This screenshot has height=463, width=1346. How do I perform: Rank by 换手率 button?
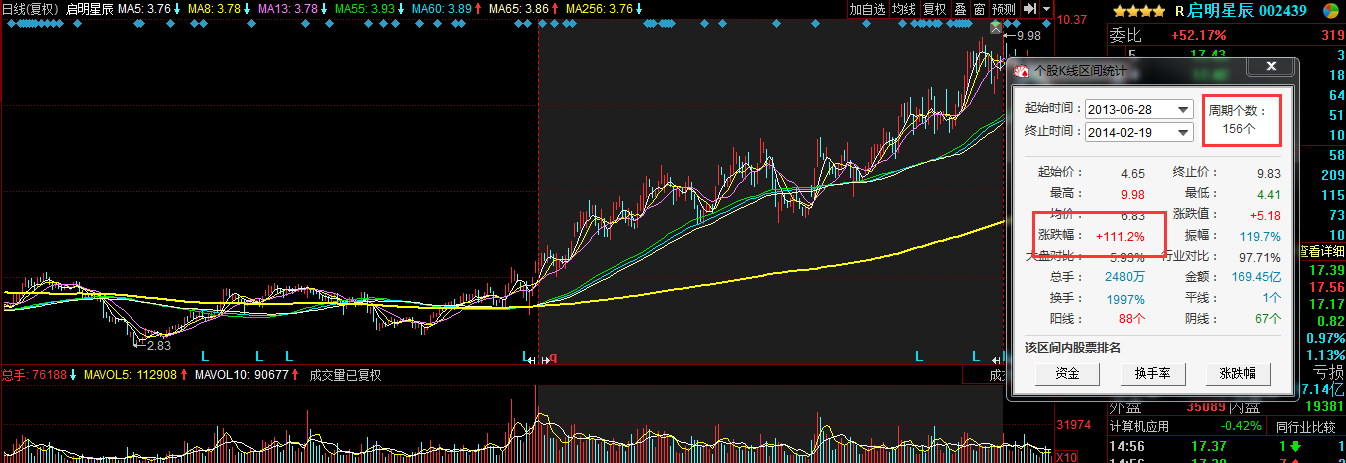point(1152,374)
